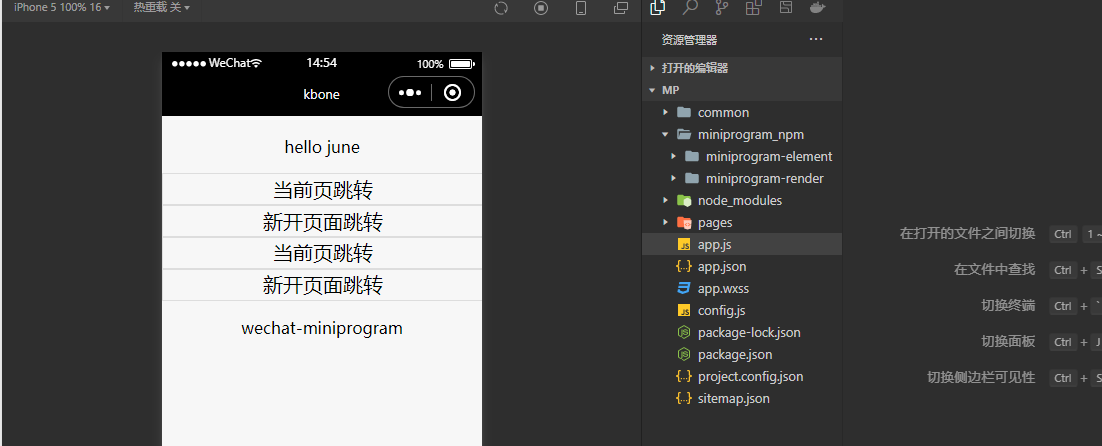Click 当前页跳转 link directly below hello june

(323, 190)
